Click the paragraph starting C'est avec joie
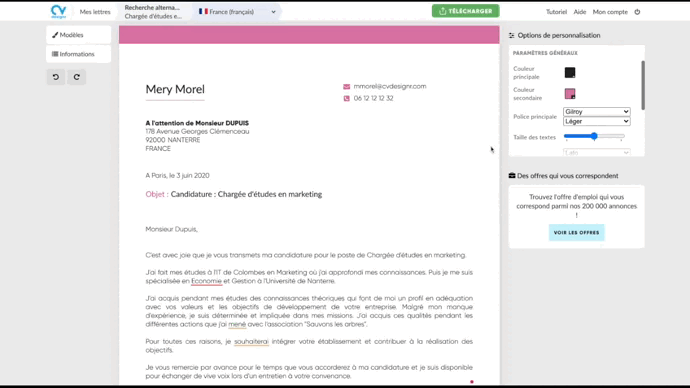Screen dimensions: 690x388 pyautogui.click(x=306, y=255)
